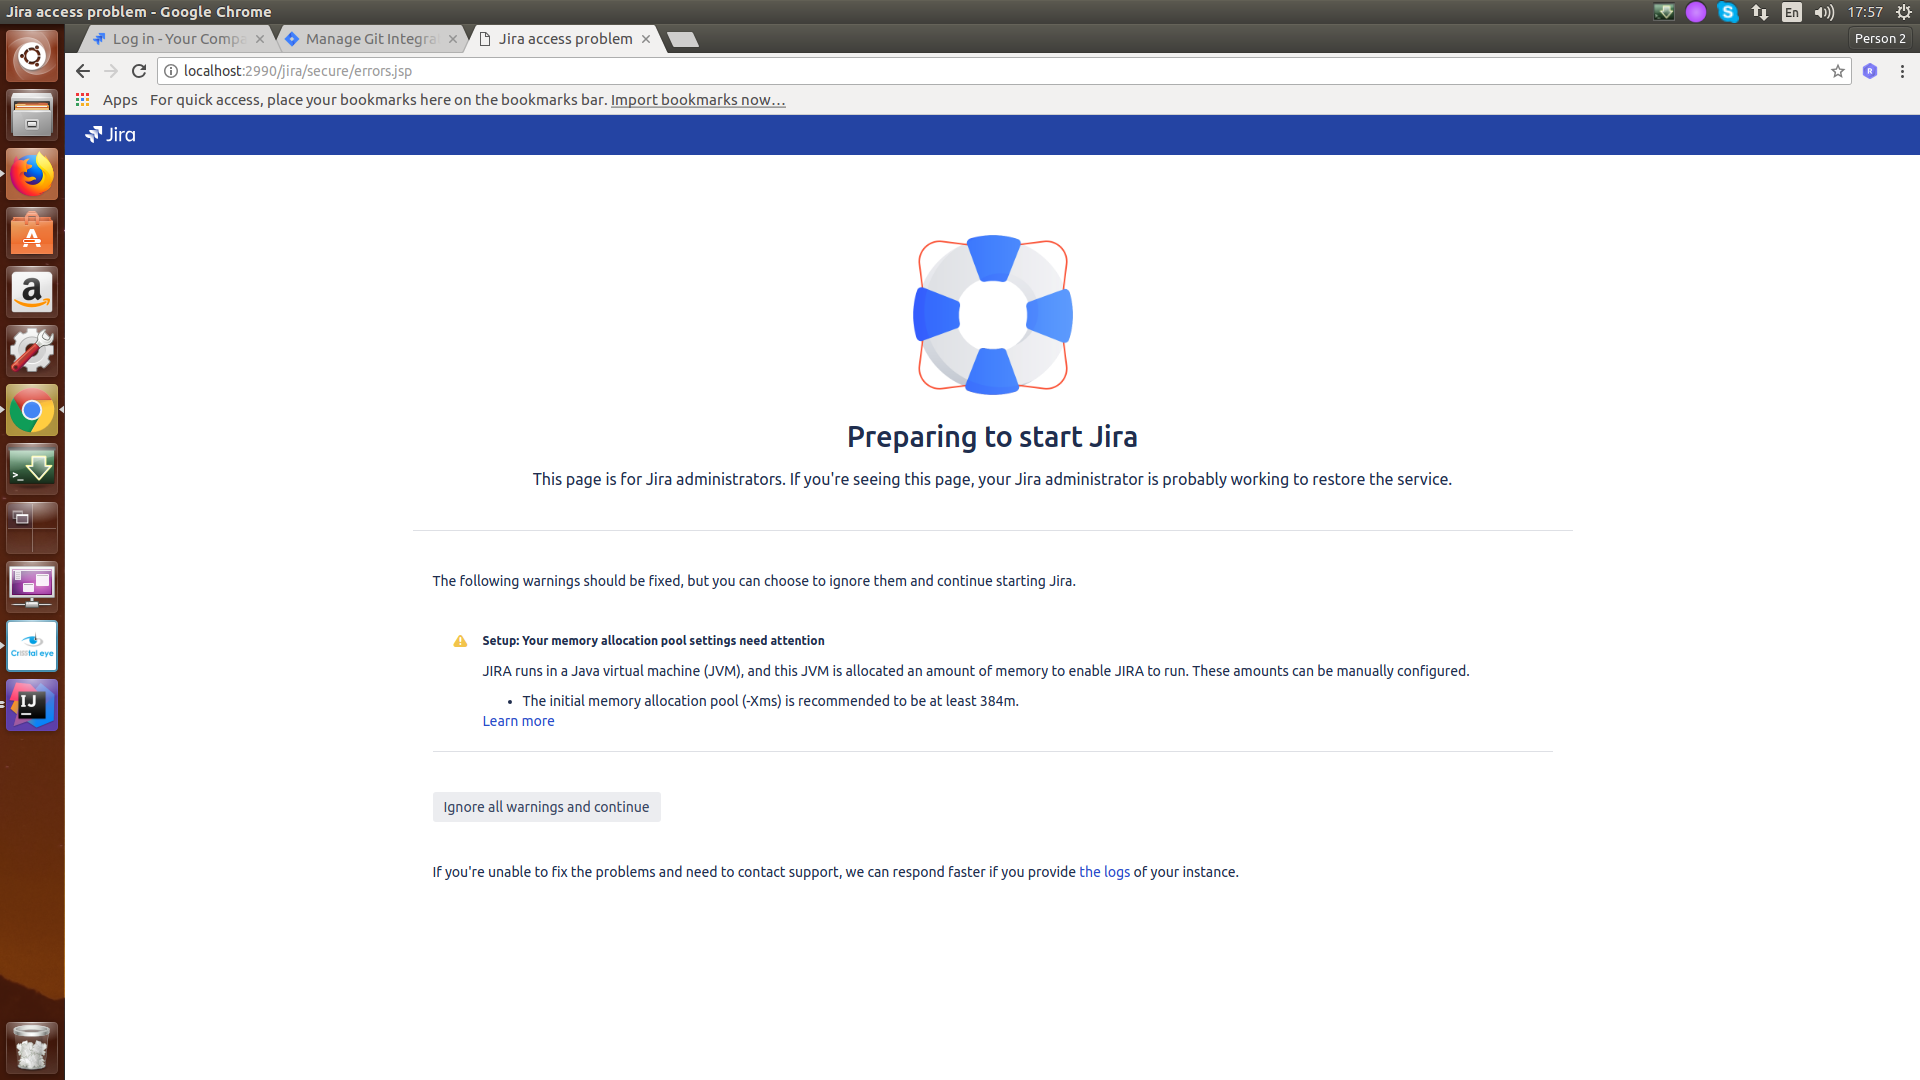The height and width of the screenshot is (1080, 1920).
Task: Click blue extension icon in toolbar
Action: [1870, 71]
